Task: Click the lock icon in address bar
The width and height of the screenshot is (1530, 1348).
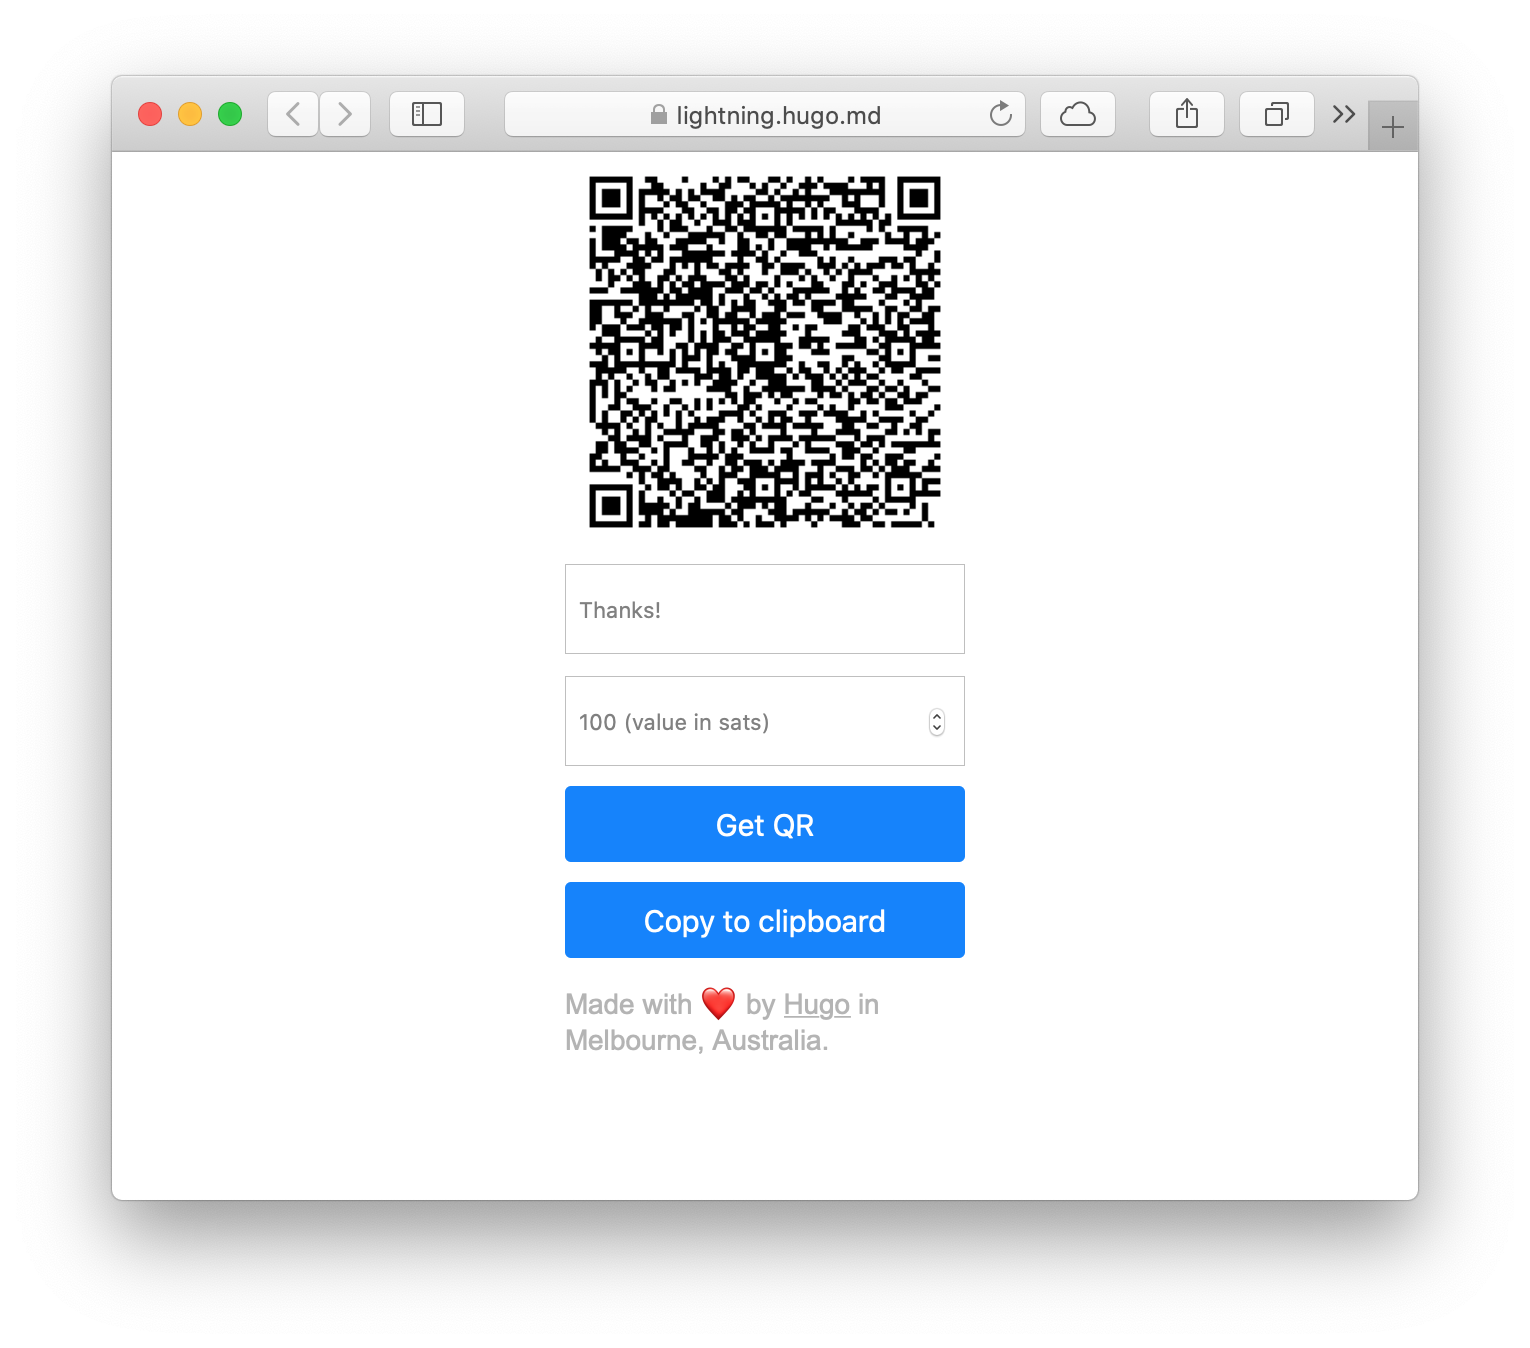Action: (x=658, y=115)
